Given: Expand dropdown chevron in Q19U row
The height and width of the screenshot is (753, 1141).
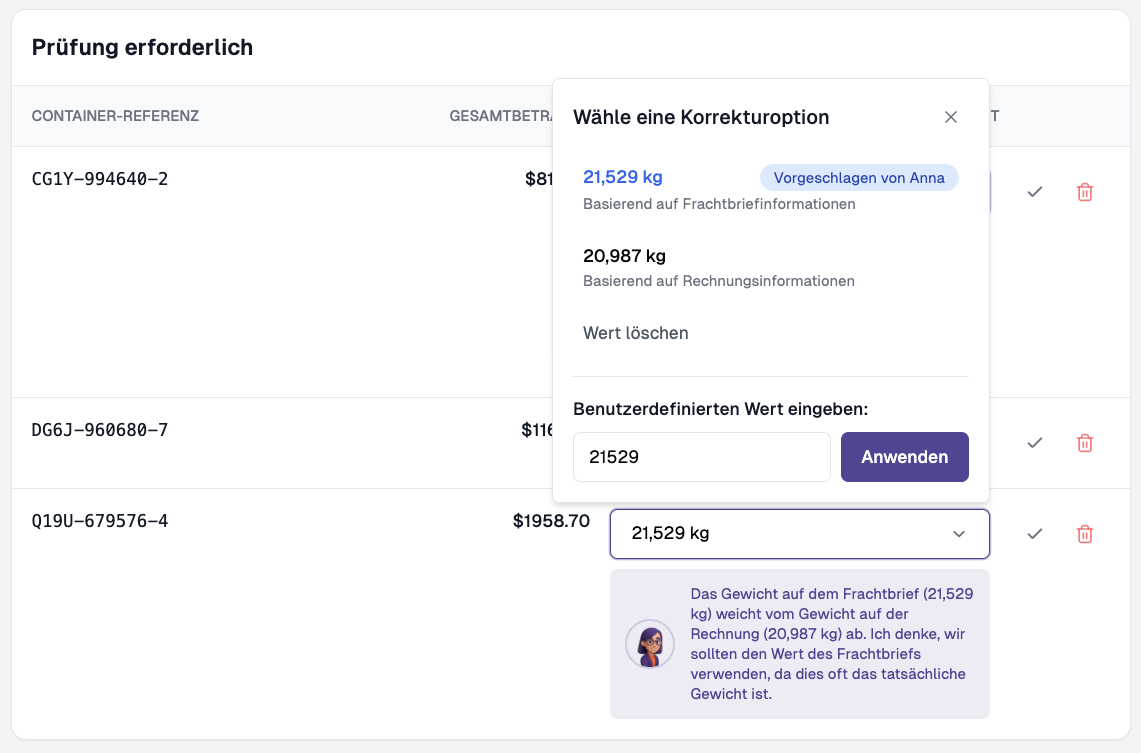Looking at the screenshot, I should 958,534.
